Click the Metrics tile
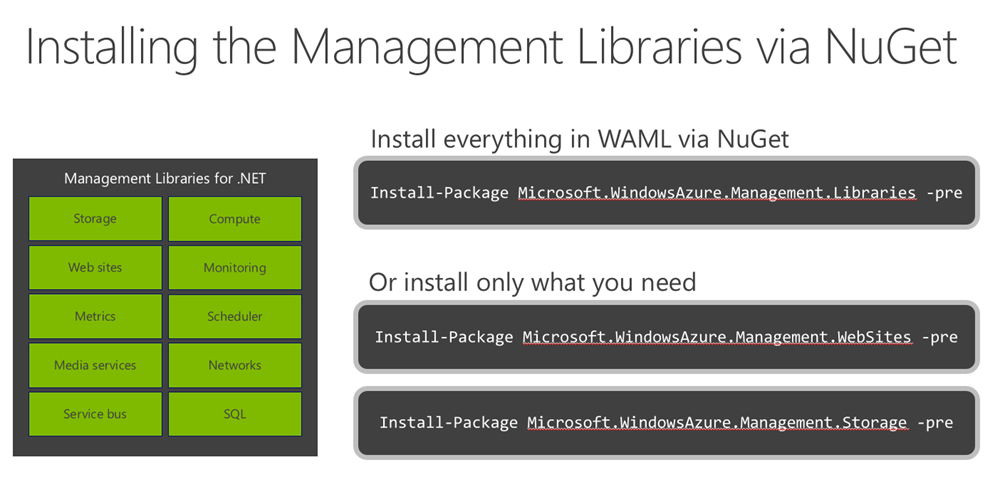The height and width of the screenshot is (477, 1000). (x=95, y=316)
